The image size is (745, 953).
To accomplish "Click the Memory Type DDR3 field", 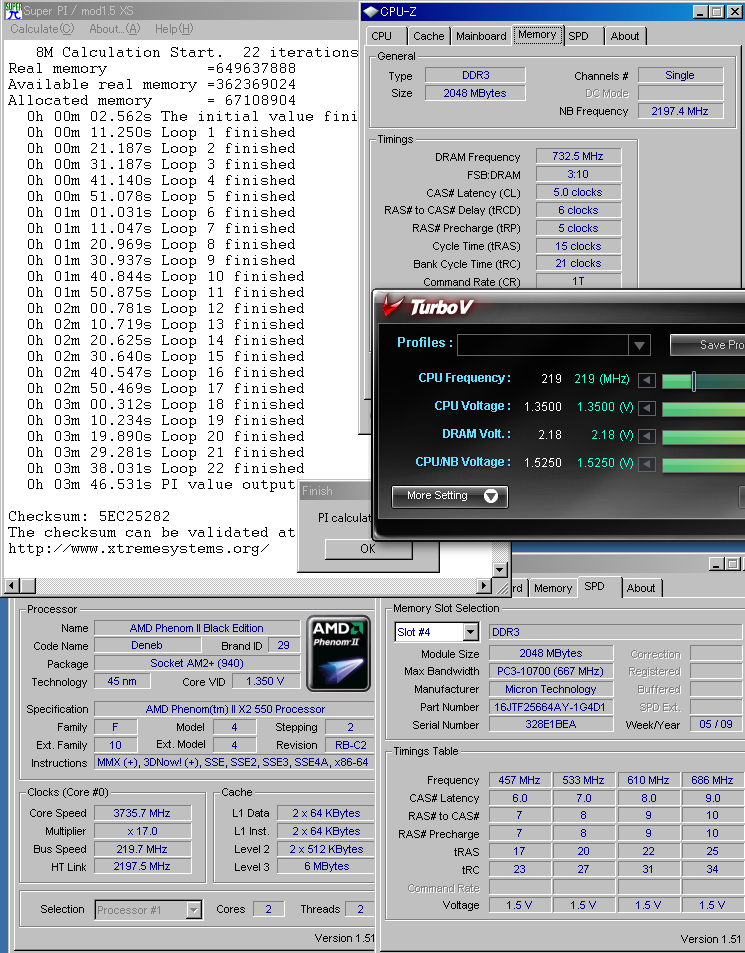I will coord(475,75).
